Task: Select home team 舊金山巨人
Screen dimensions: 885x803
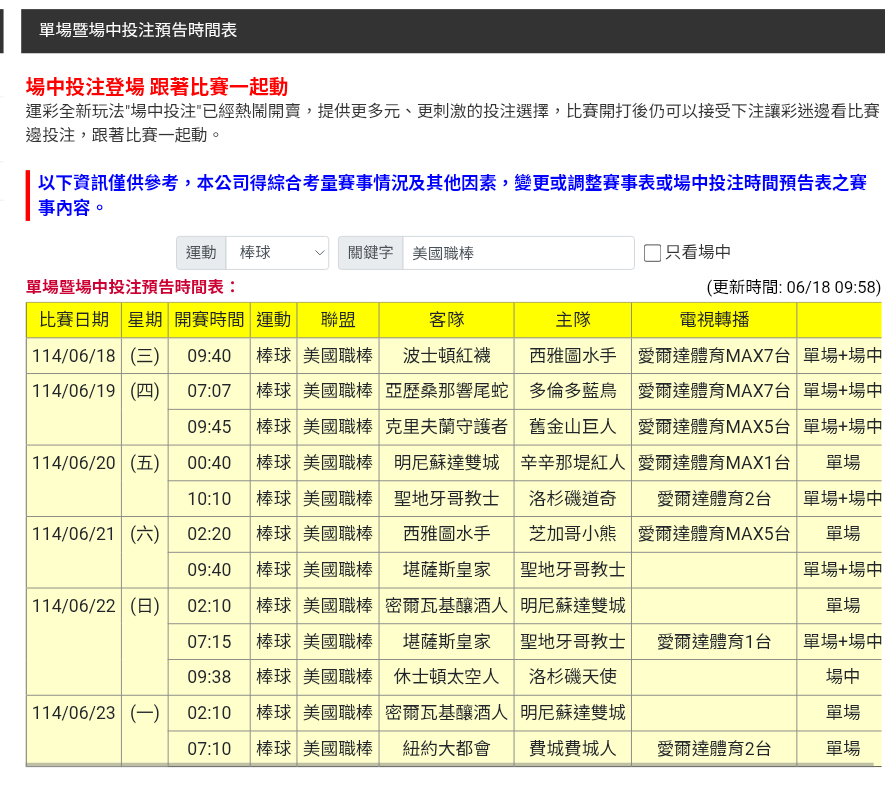Action: (573, 427)
